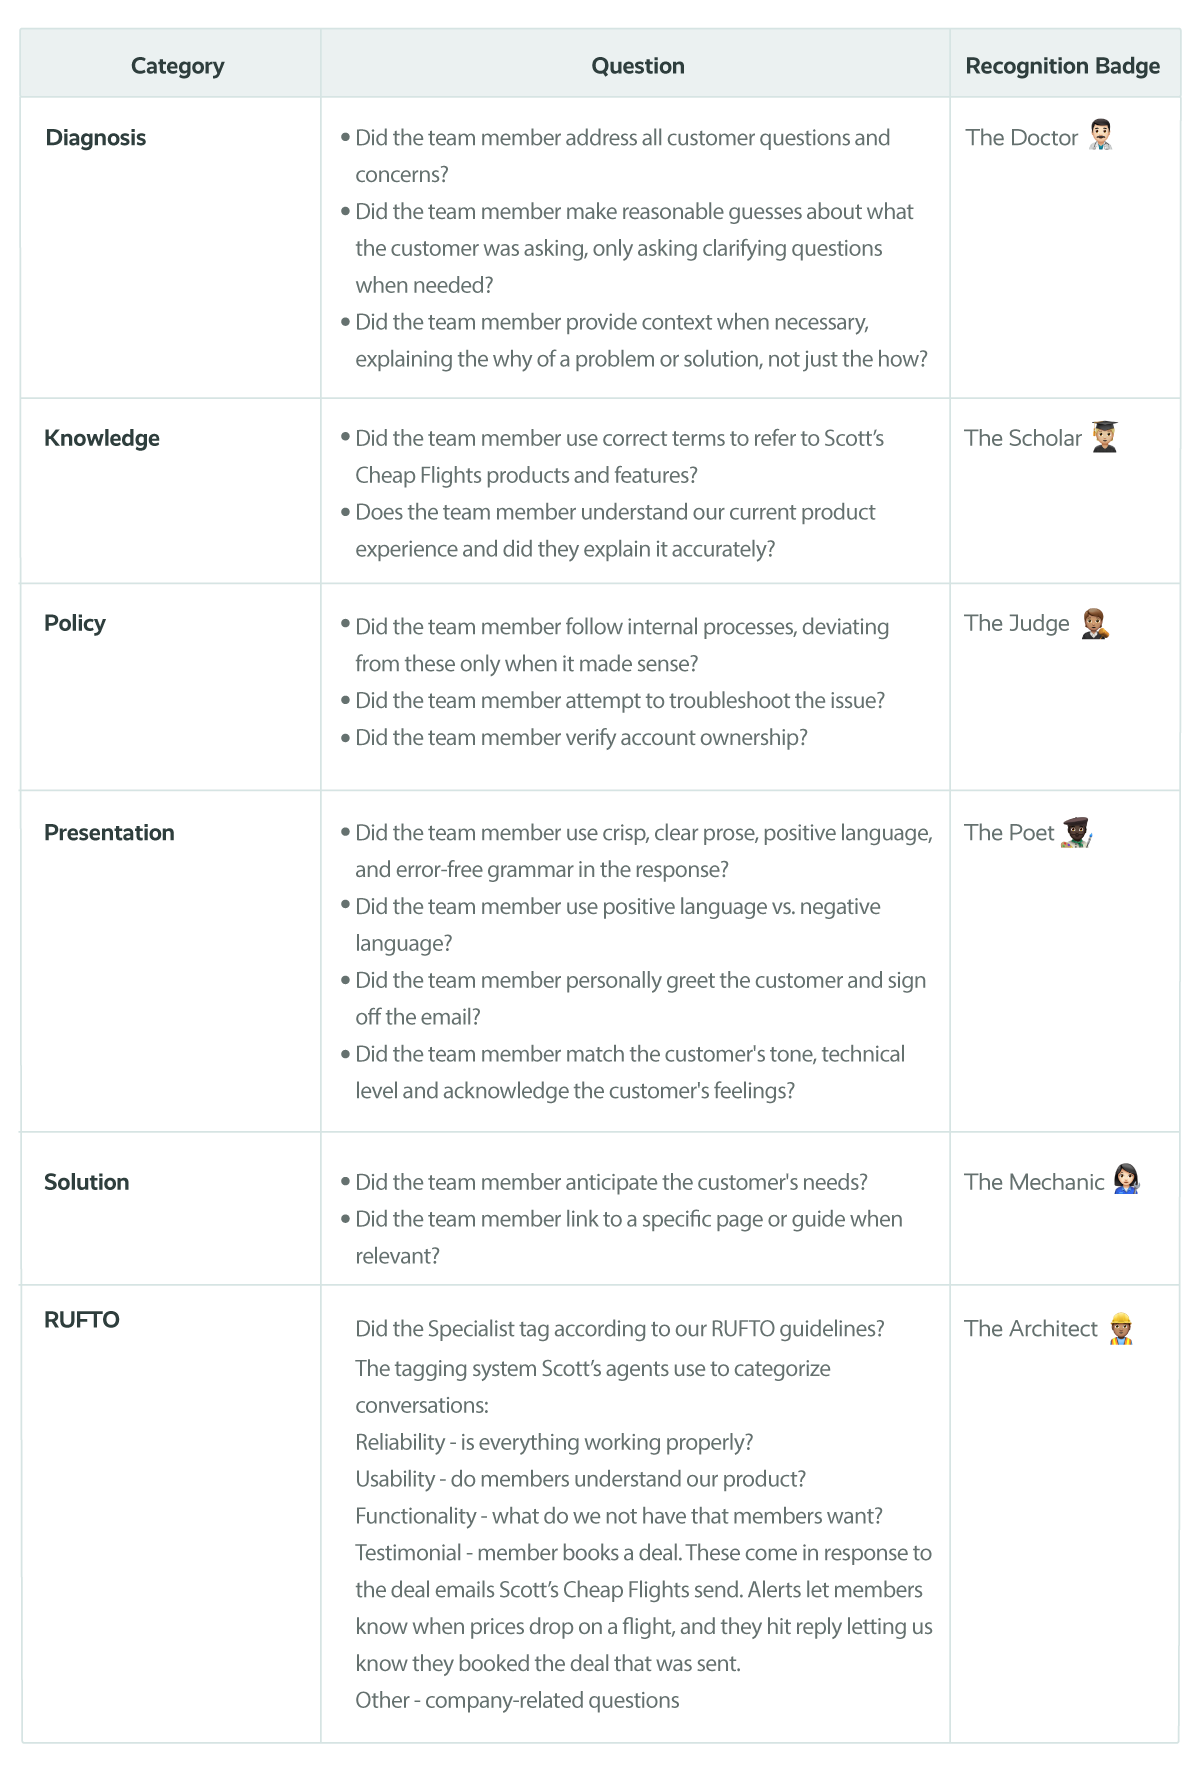Click the Presentation category label

[109, 832]
